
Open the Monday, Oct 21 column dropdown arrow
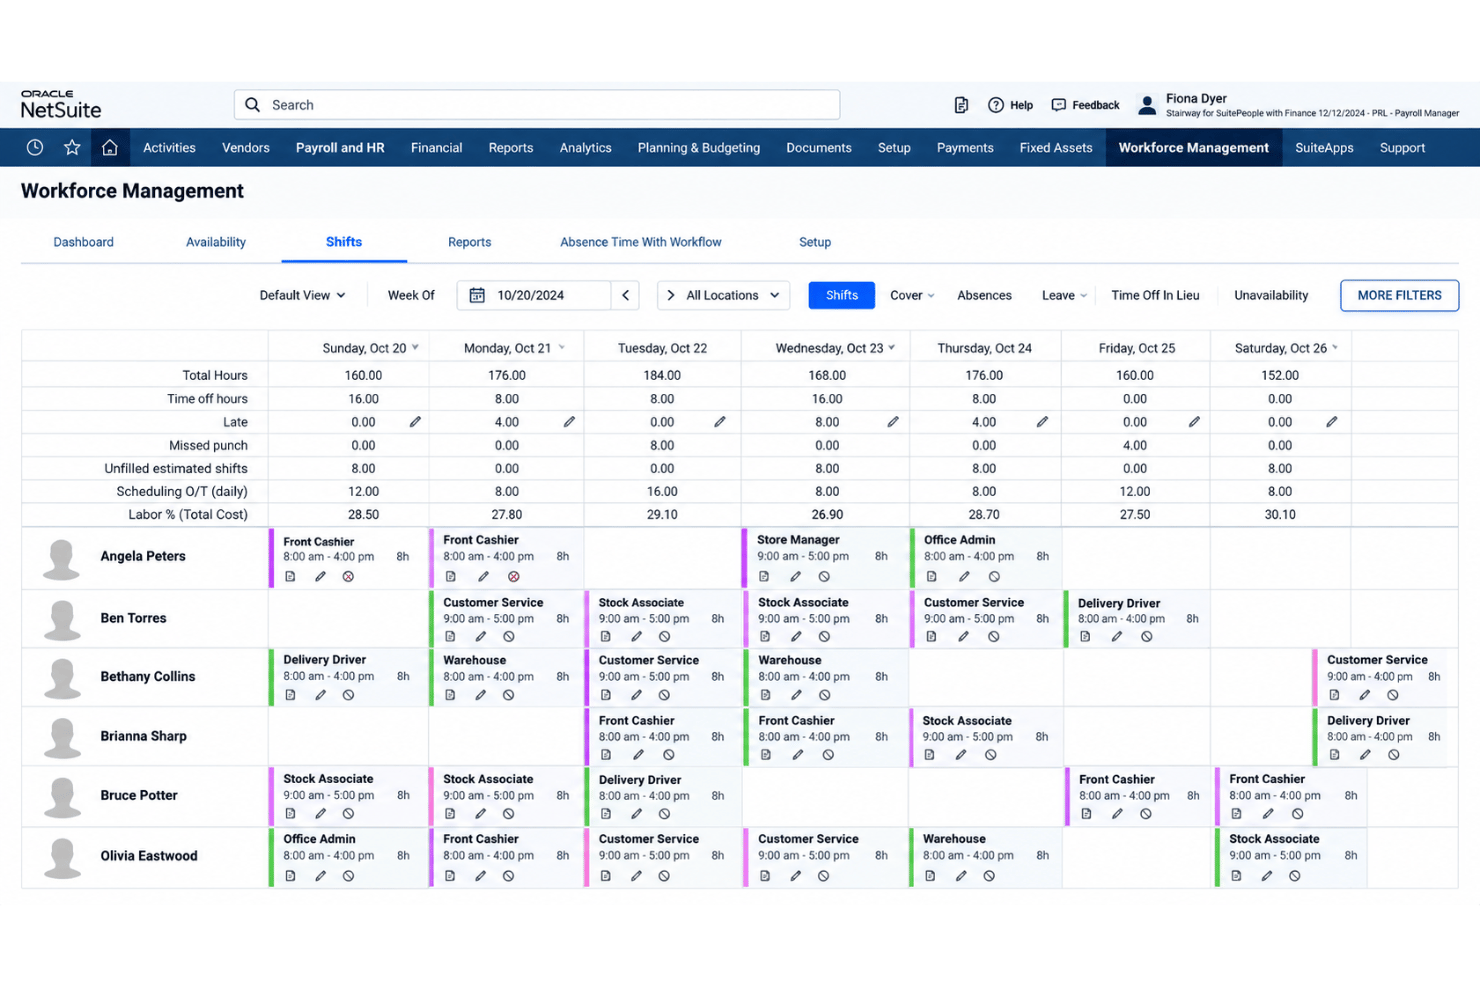click(561, 348)
